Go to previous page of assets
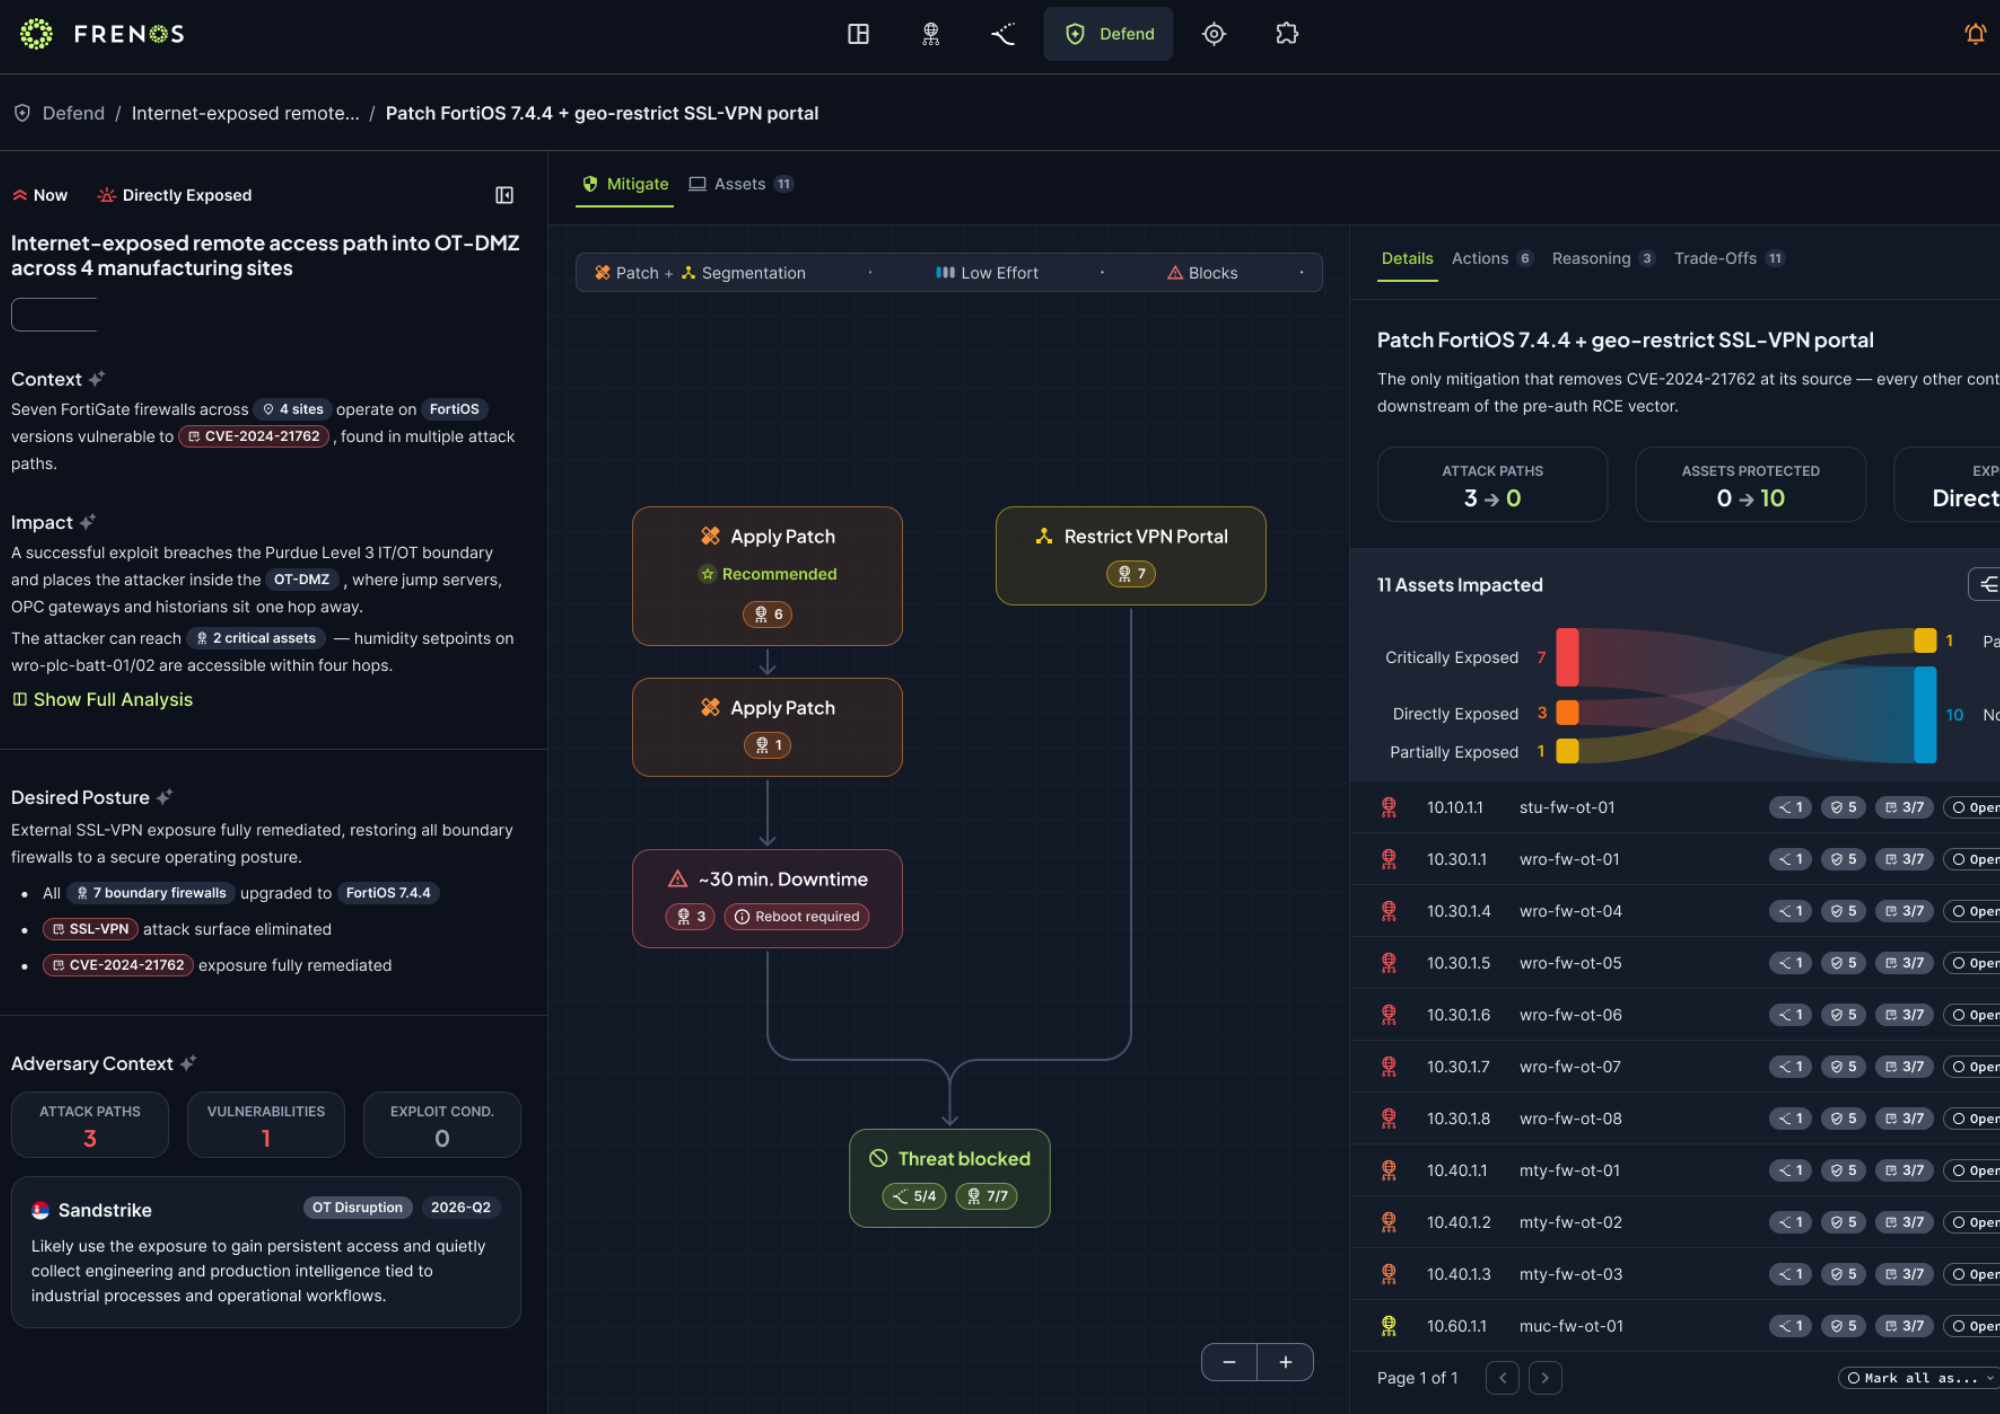The width and height of the screenshot is (2000, 1414). (x=1502, y=1378)
